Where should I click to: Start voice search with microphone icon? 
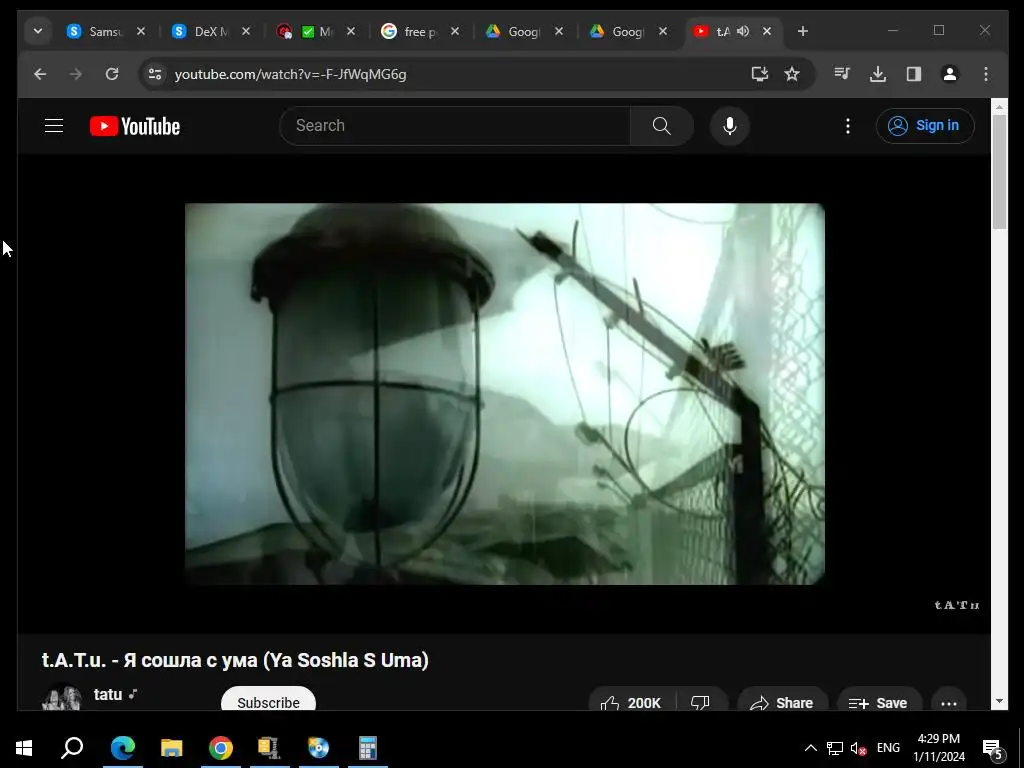(729, 125)
